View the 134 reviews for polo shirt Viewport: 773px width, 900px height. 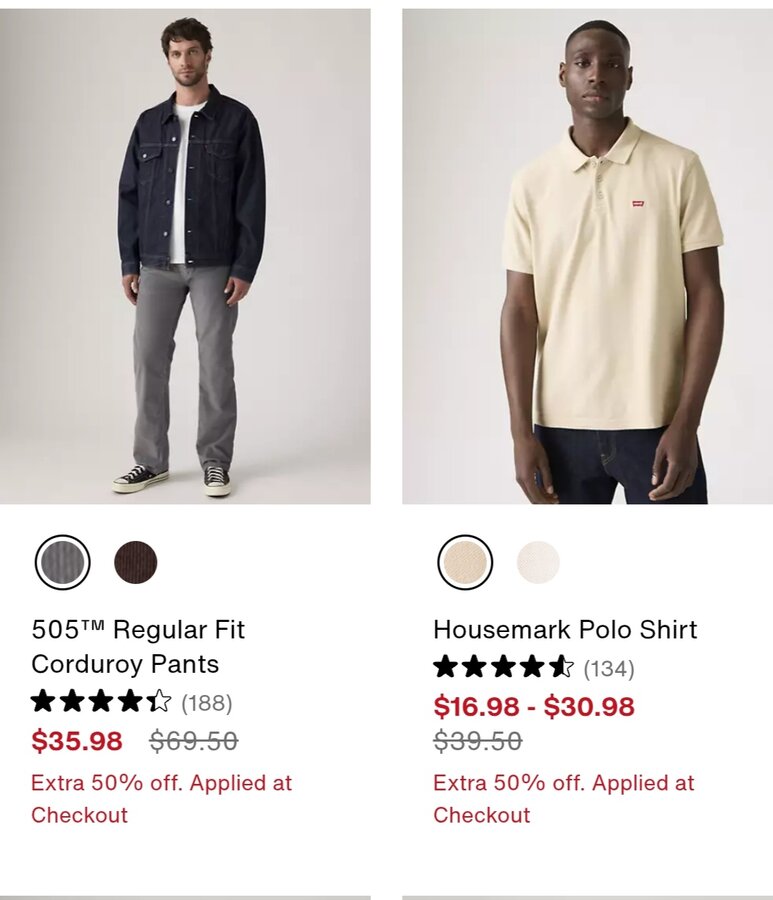[x=609, y=668]
